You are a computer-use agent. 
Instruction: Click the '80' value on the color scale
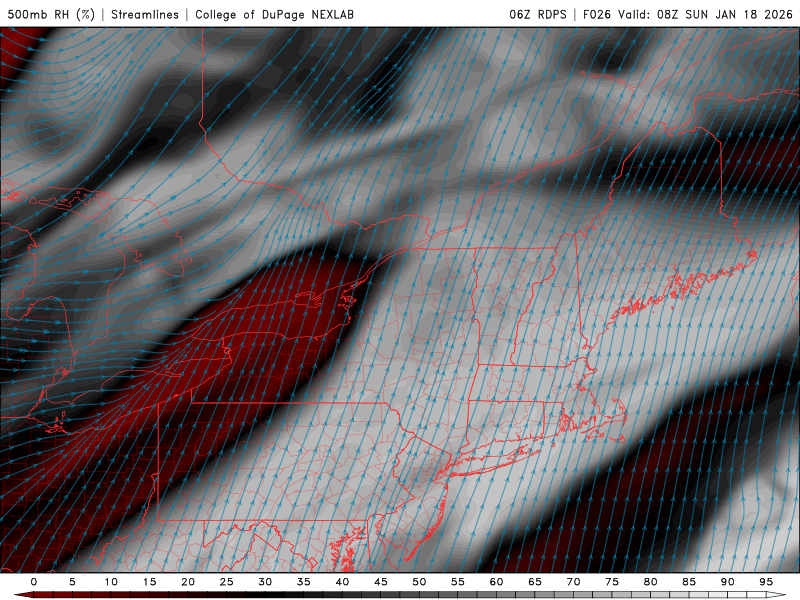(651, 582)
